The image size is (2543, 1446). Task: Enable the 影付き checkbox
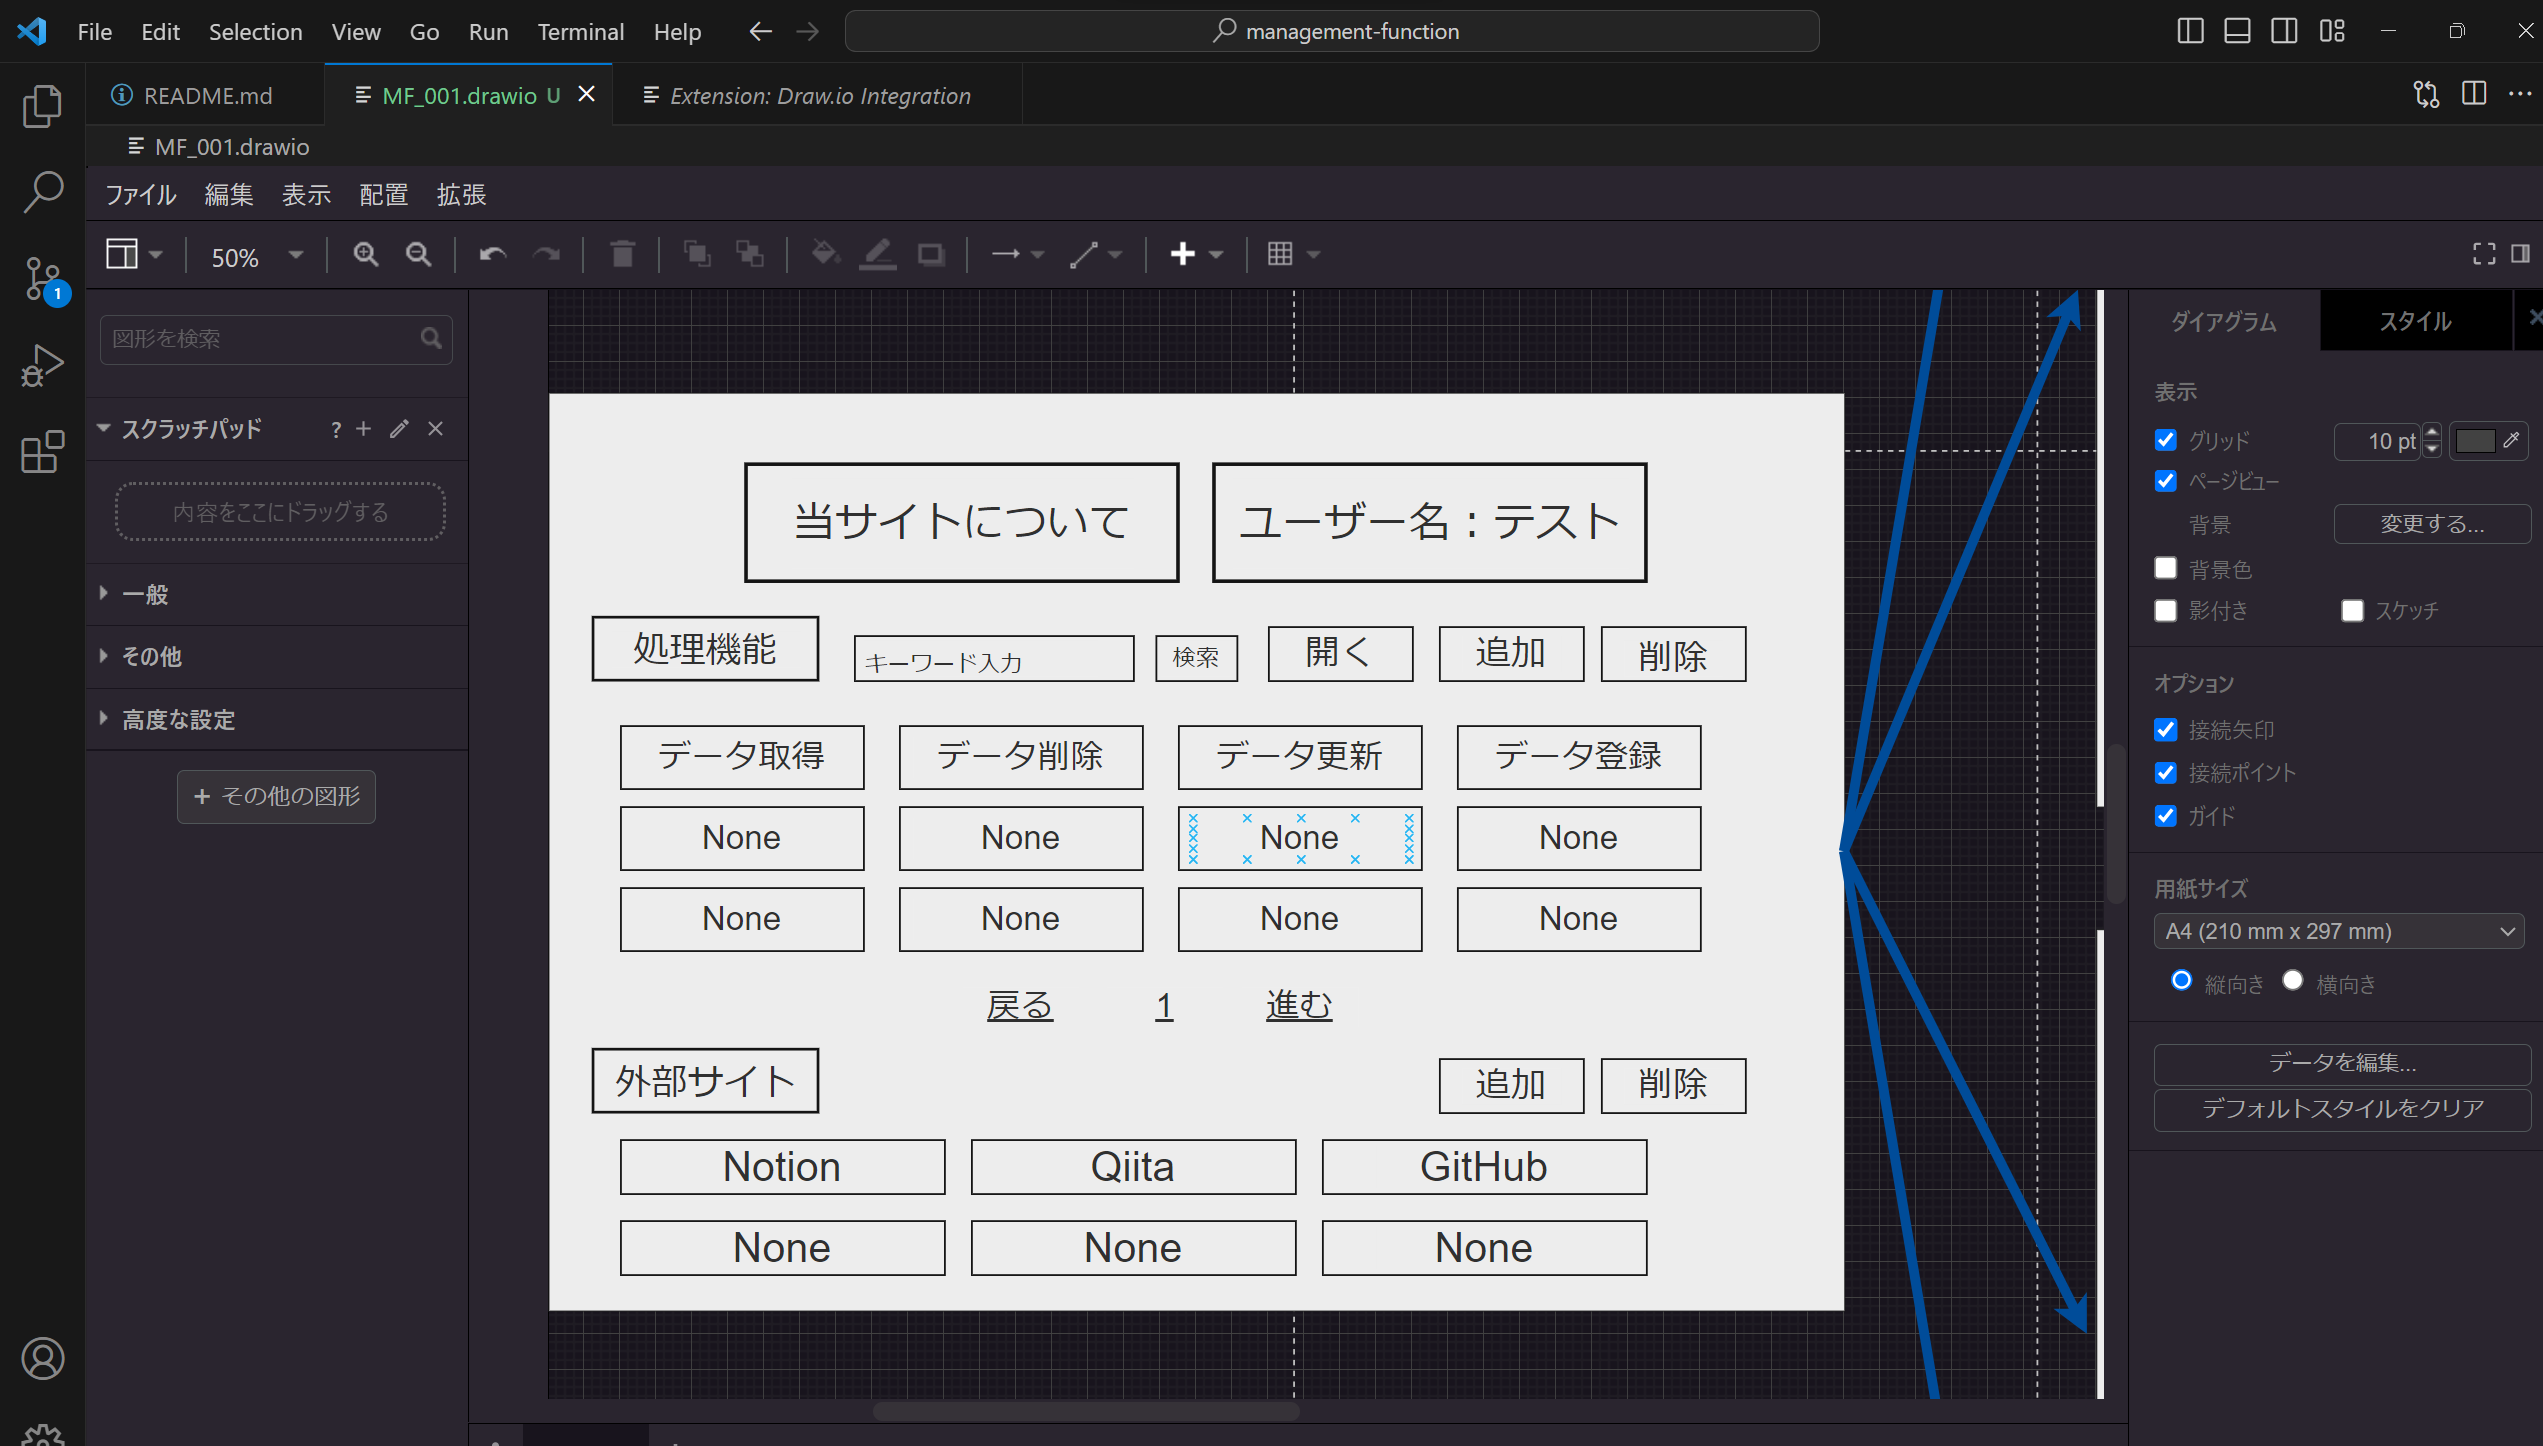2166,610
